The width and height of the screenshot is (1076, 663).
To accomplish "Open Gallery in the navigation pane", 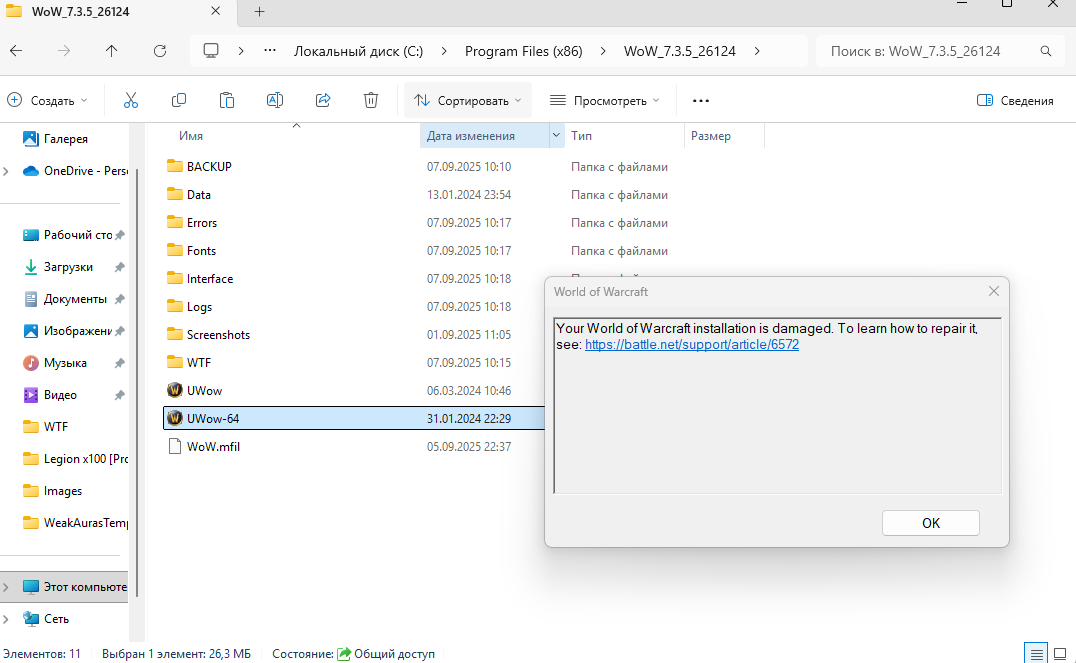I will tap(56, 139).
